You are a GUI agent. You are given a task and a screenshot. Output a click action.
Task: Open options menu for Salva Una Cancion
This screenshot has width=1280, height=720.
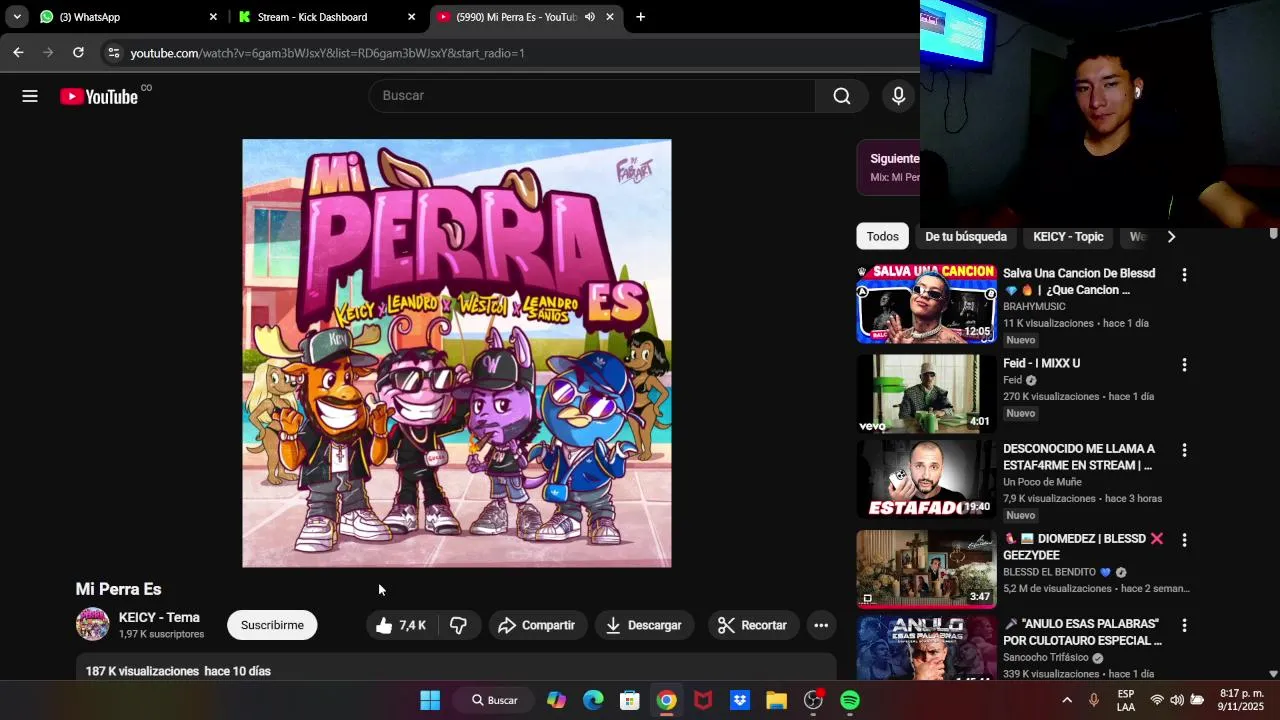point(1184,275)
